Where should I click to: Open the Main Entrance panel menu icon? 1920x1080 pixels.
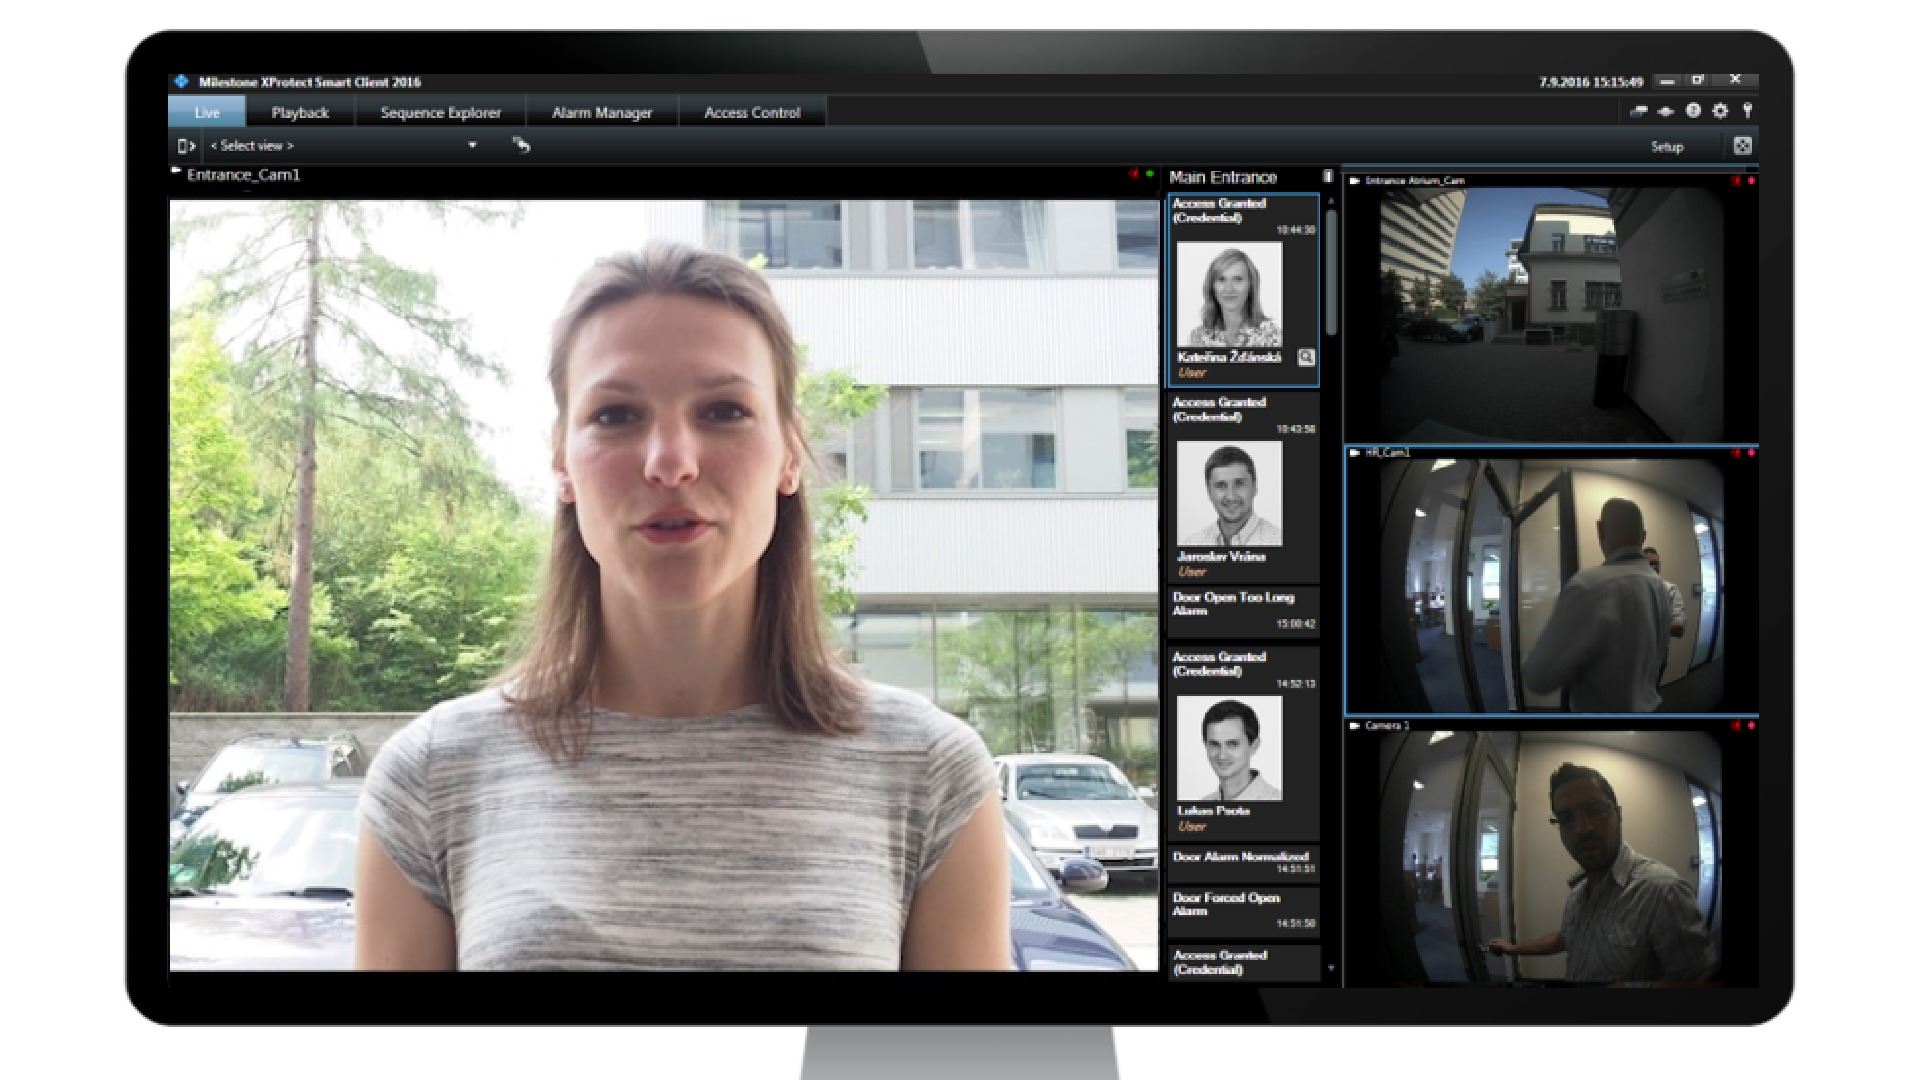[x=1328, y=176]
